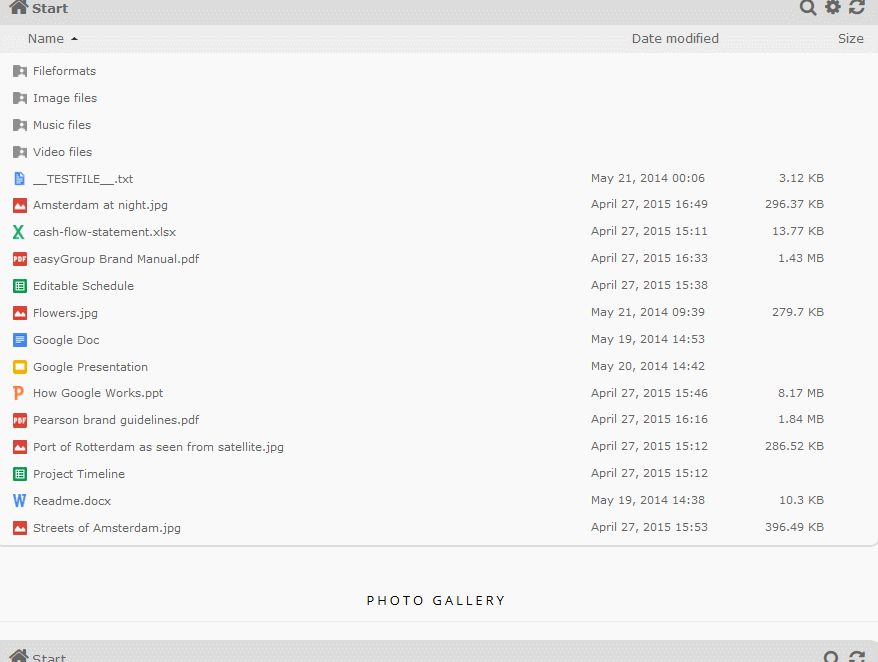Click the search magnifier icon in top header

click(807, 8)
